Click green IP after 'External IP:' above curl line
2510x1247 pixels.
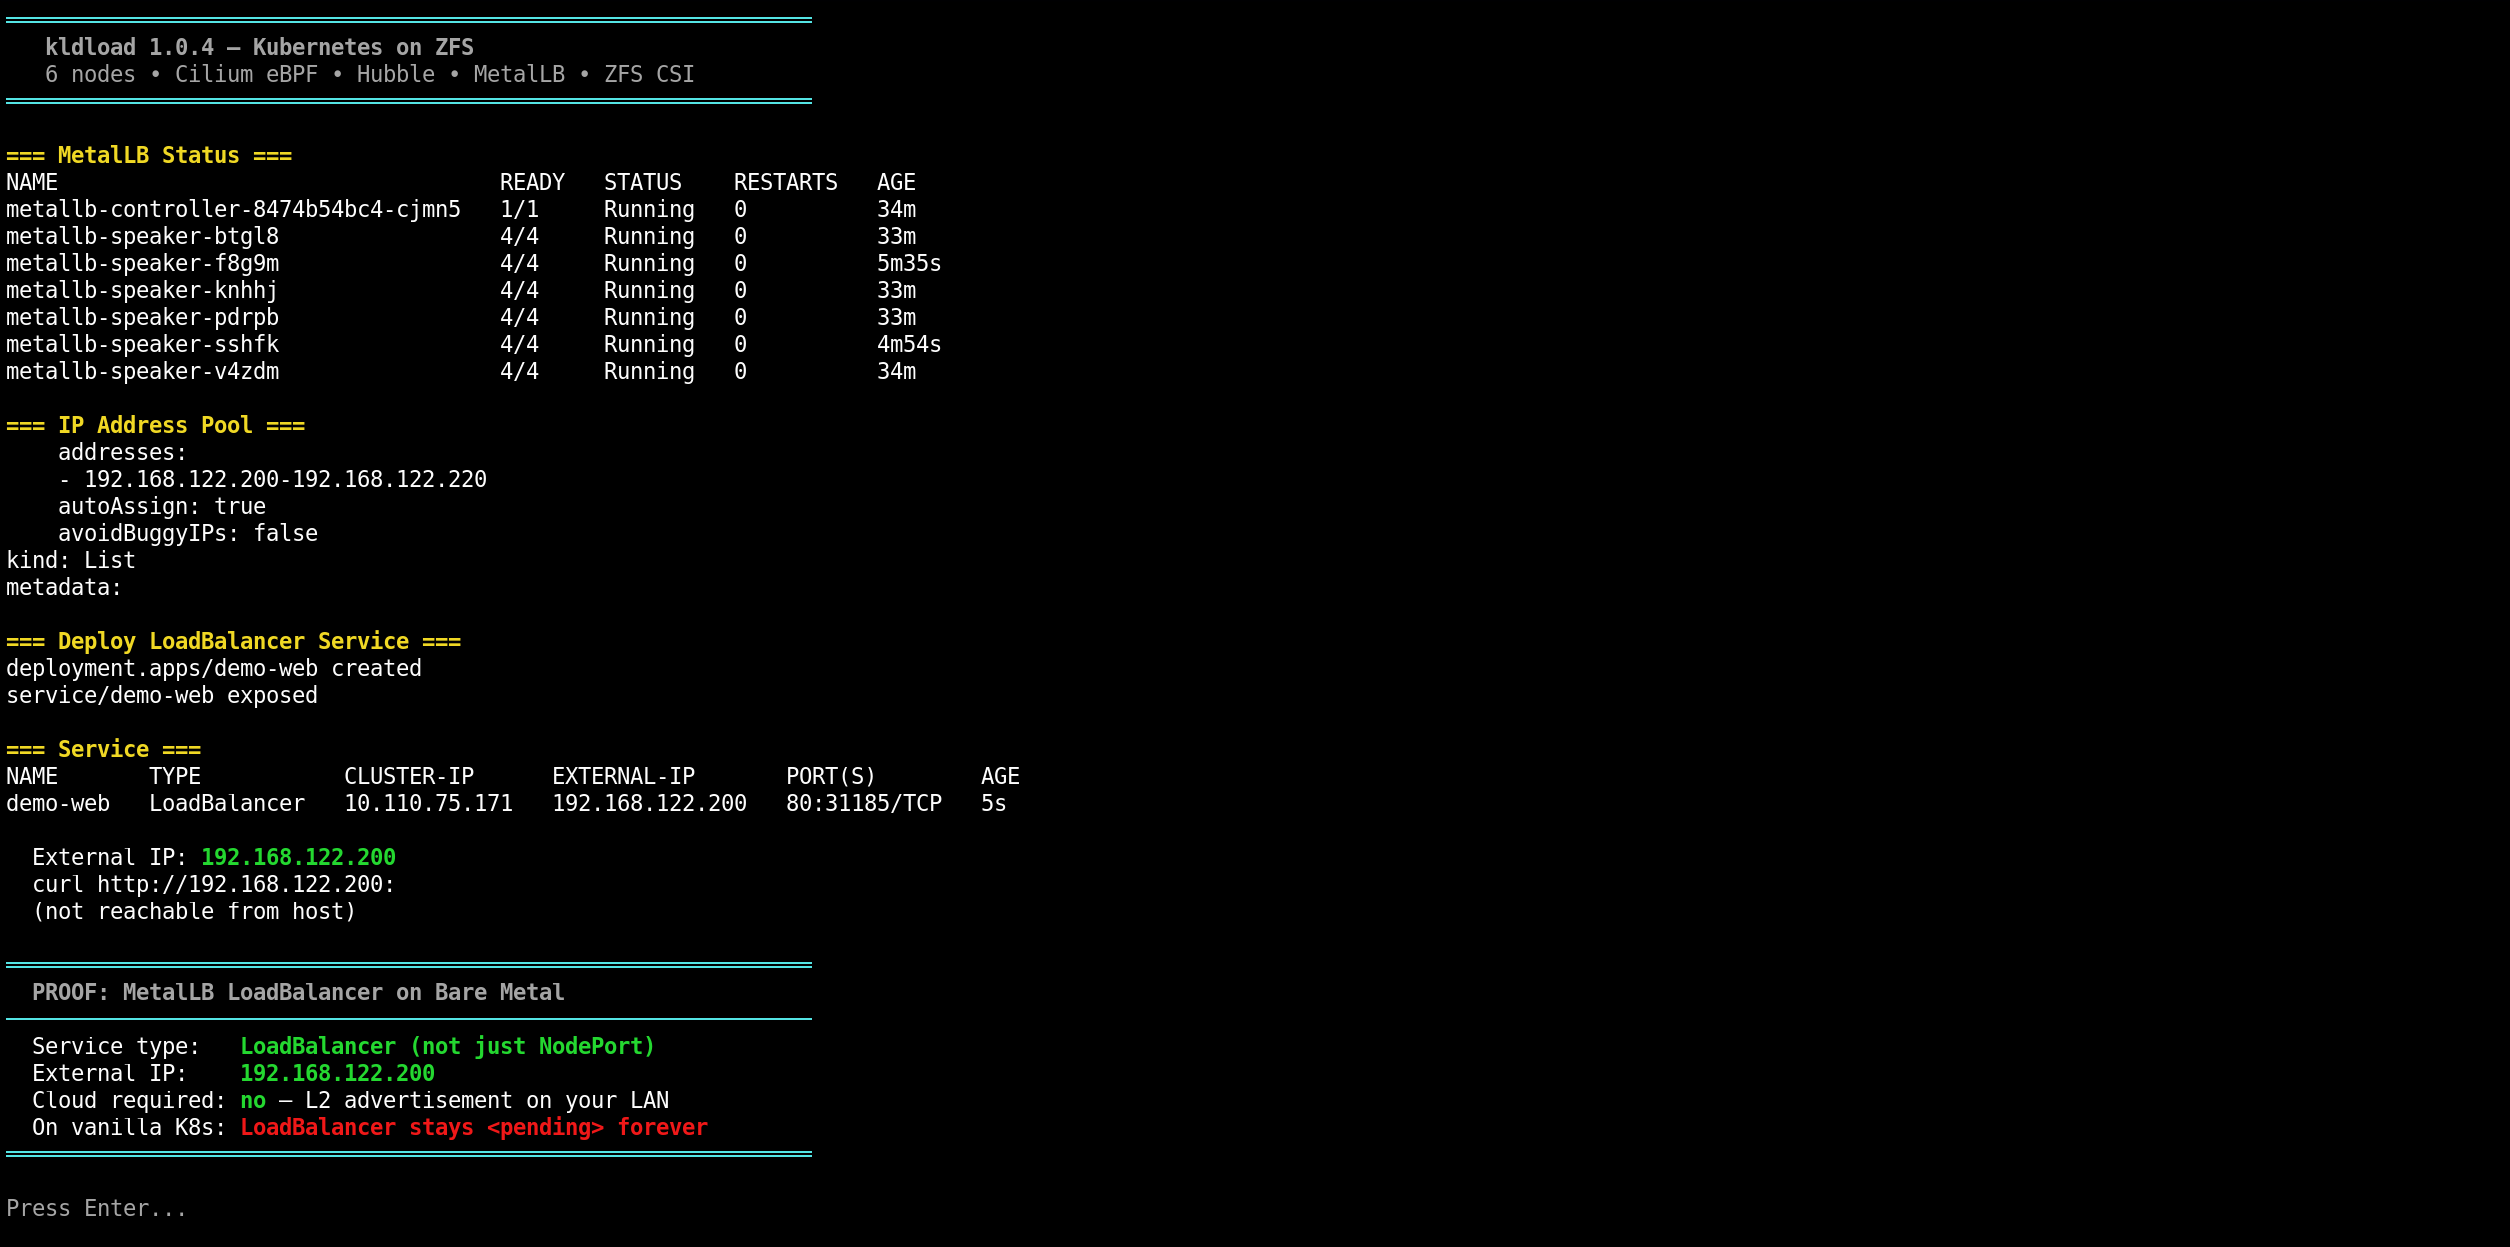pos(298,857)
